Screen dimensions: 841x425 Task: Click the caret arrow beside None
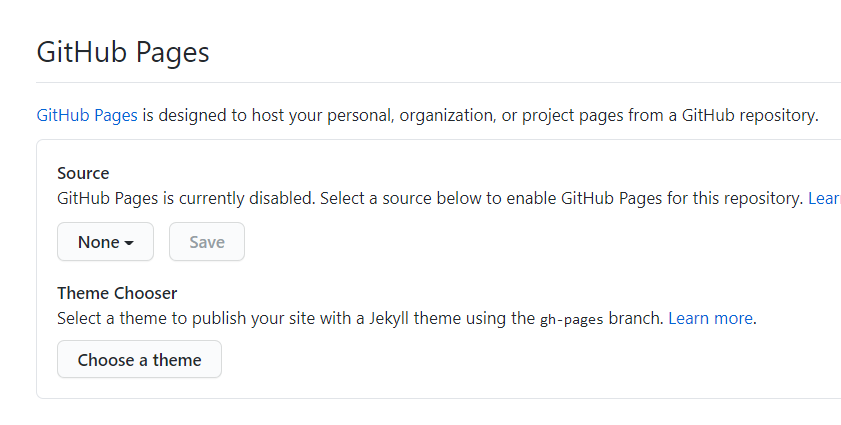pos(129,243)
